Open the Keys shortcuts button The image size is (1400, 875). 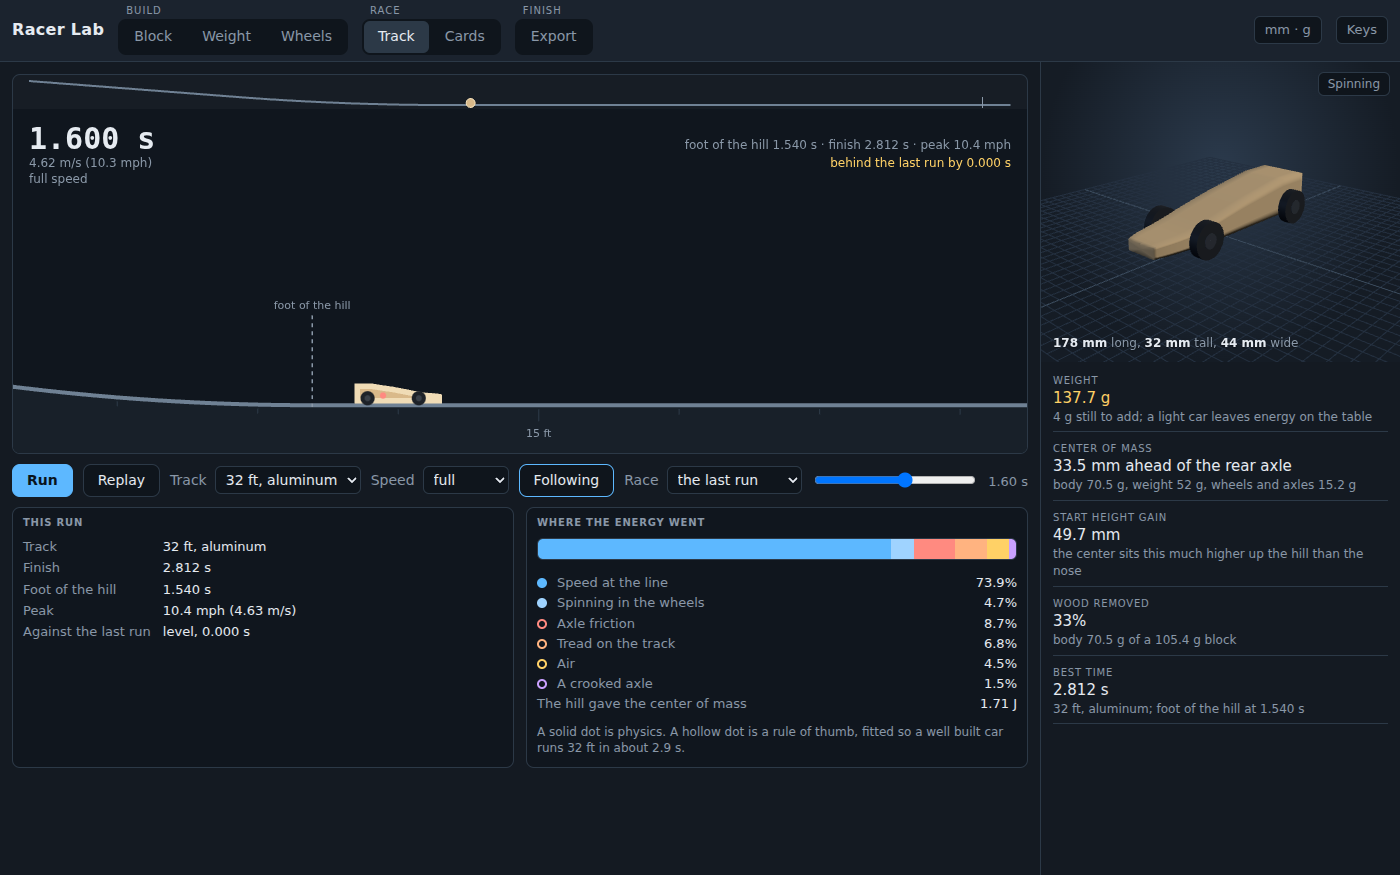coord(1361,30)
